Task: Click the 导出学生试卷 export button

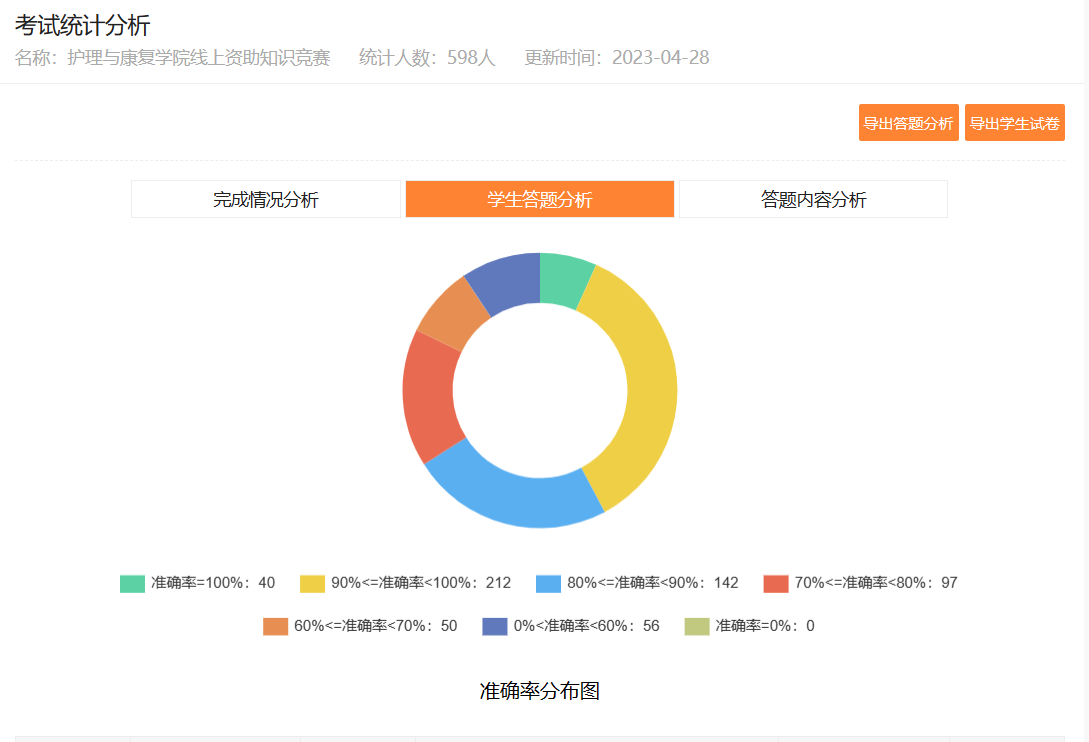Action: (1014, 123)
